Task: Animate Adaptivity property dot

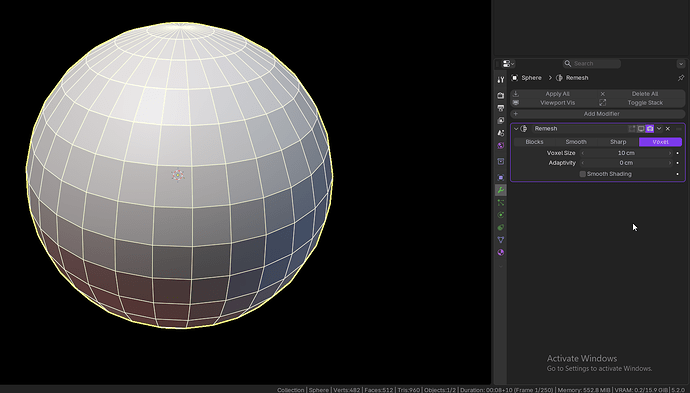Action: (678, 163)
